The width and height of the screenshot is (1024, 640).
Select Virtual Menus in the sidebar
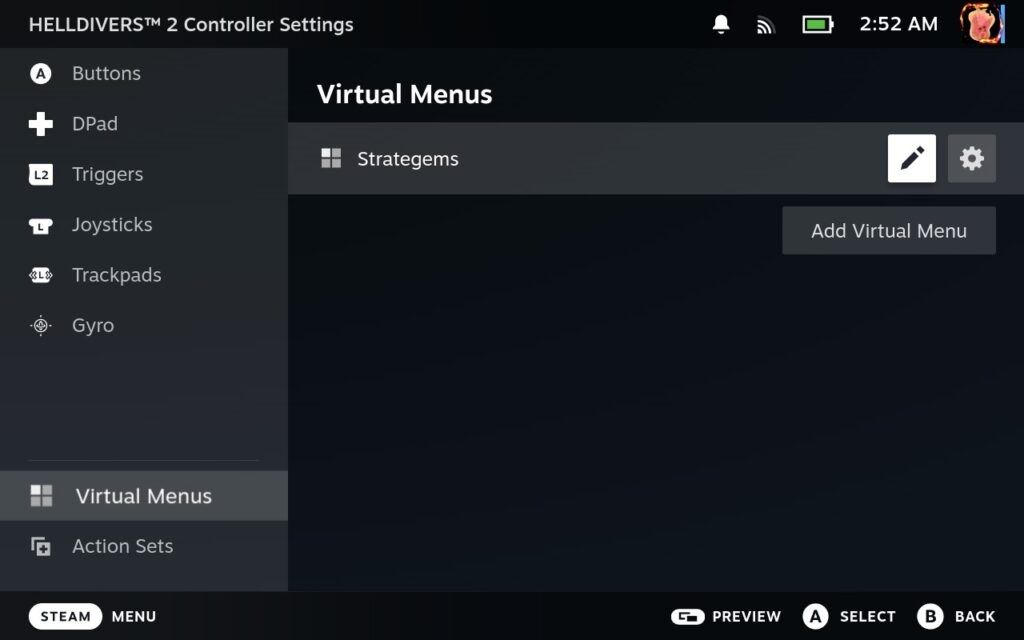pyautogui.click(x=144, y=496)
